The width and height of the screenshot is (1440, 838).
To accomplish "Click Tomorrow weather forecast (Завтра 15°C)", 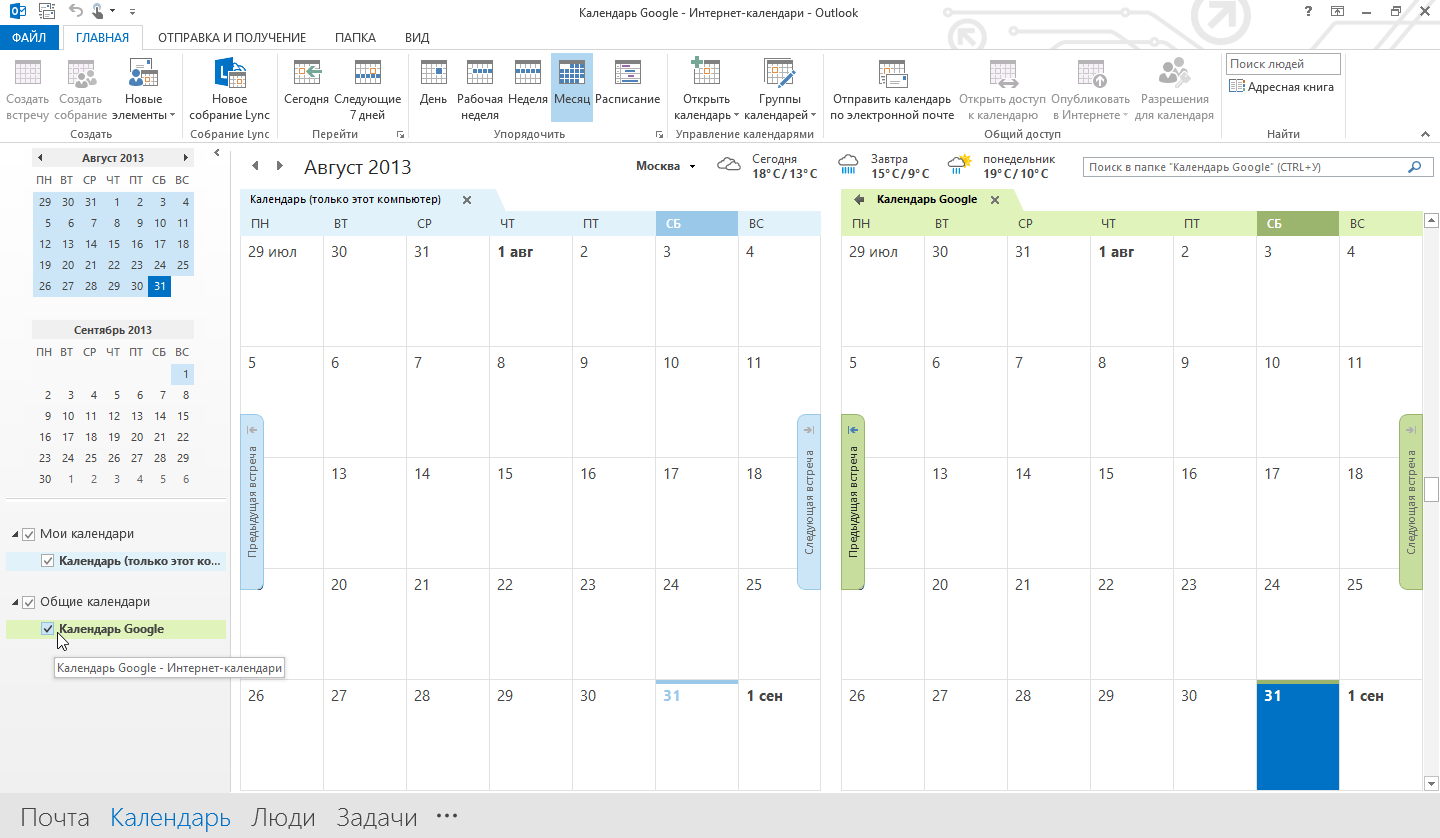I will coord(884,166).
